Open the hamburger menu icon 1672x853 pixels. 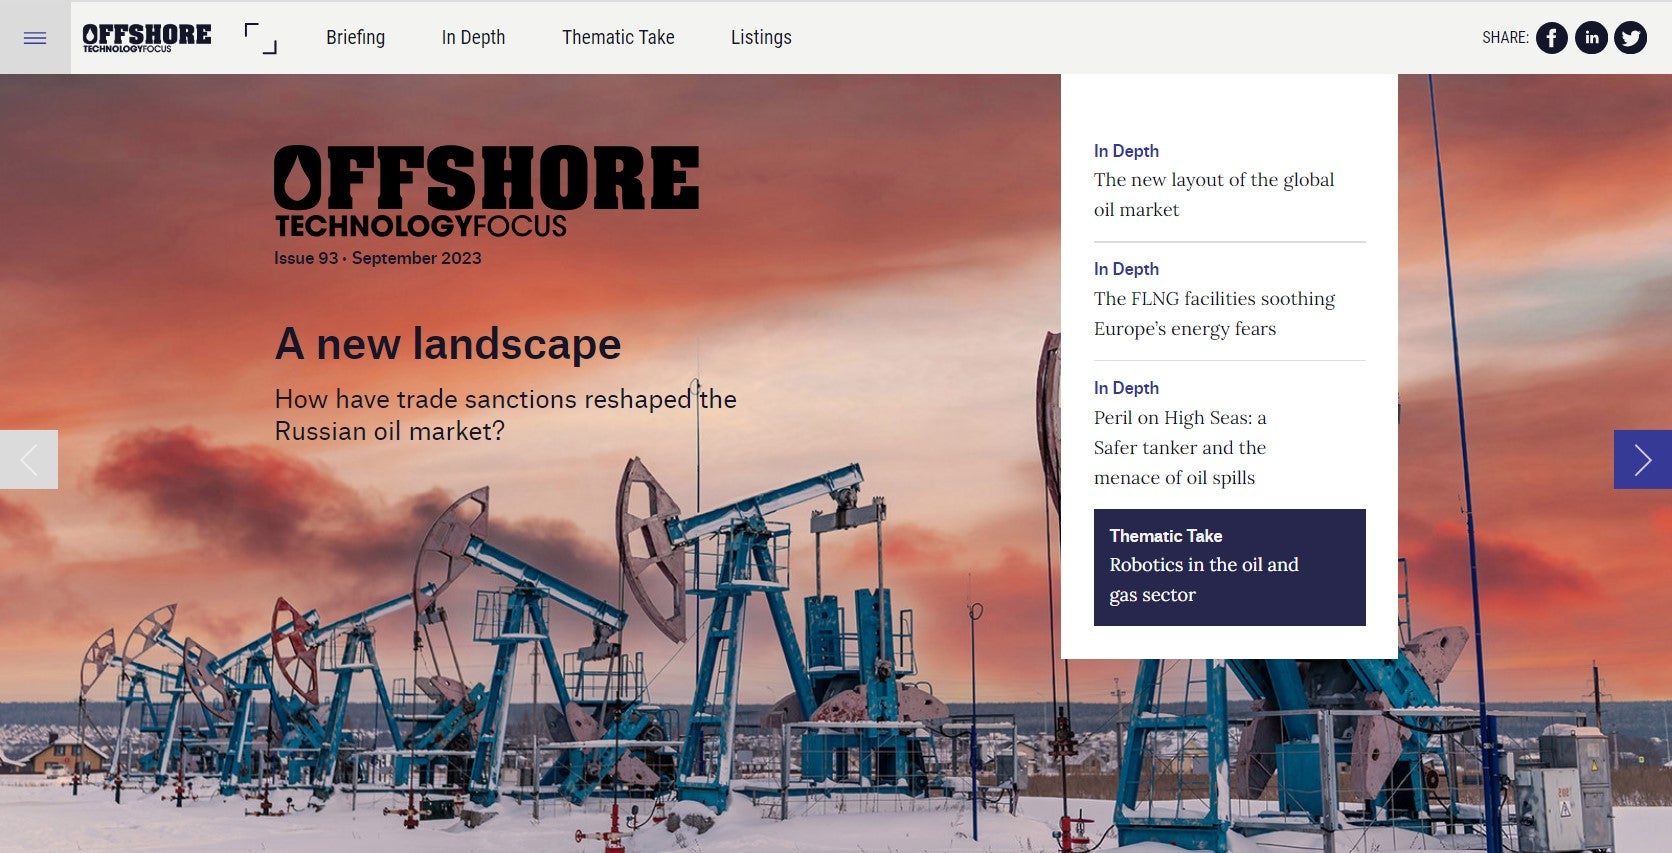tap(35, 38)
